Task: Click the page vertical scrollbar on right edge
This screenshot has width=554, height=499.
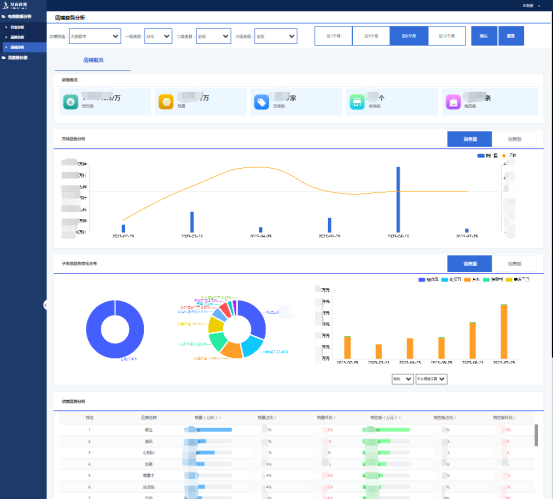Action: 553,184
